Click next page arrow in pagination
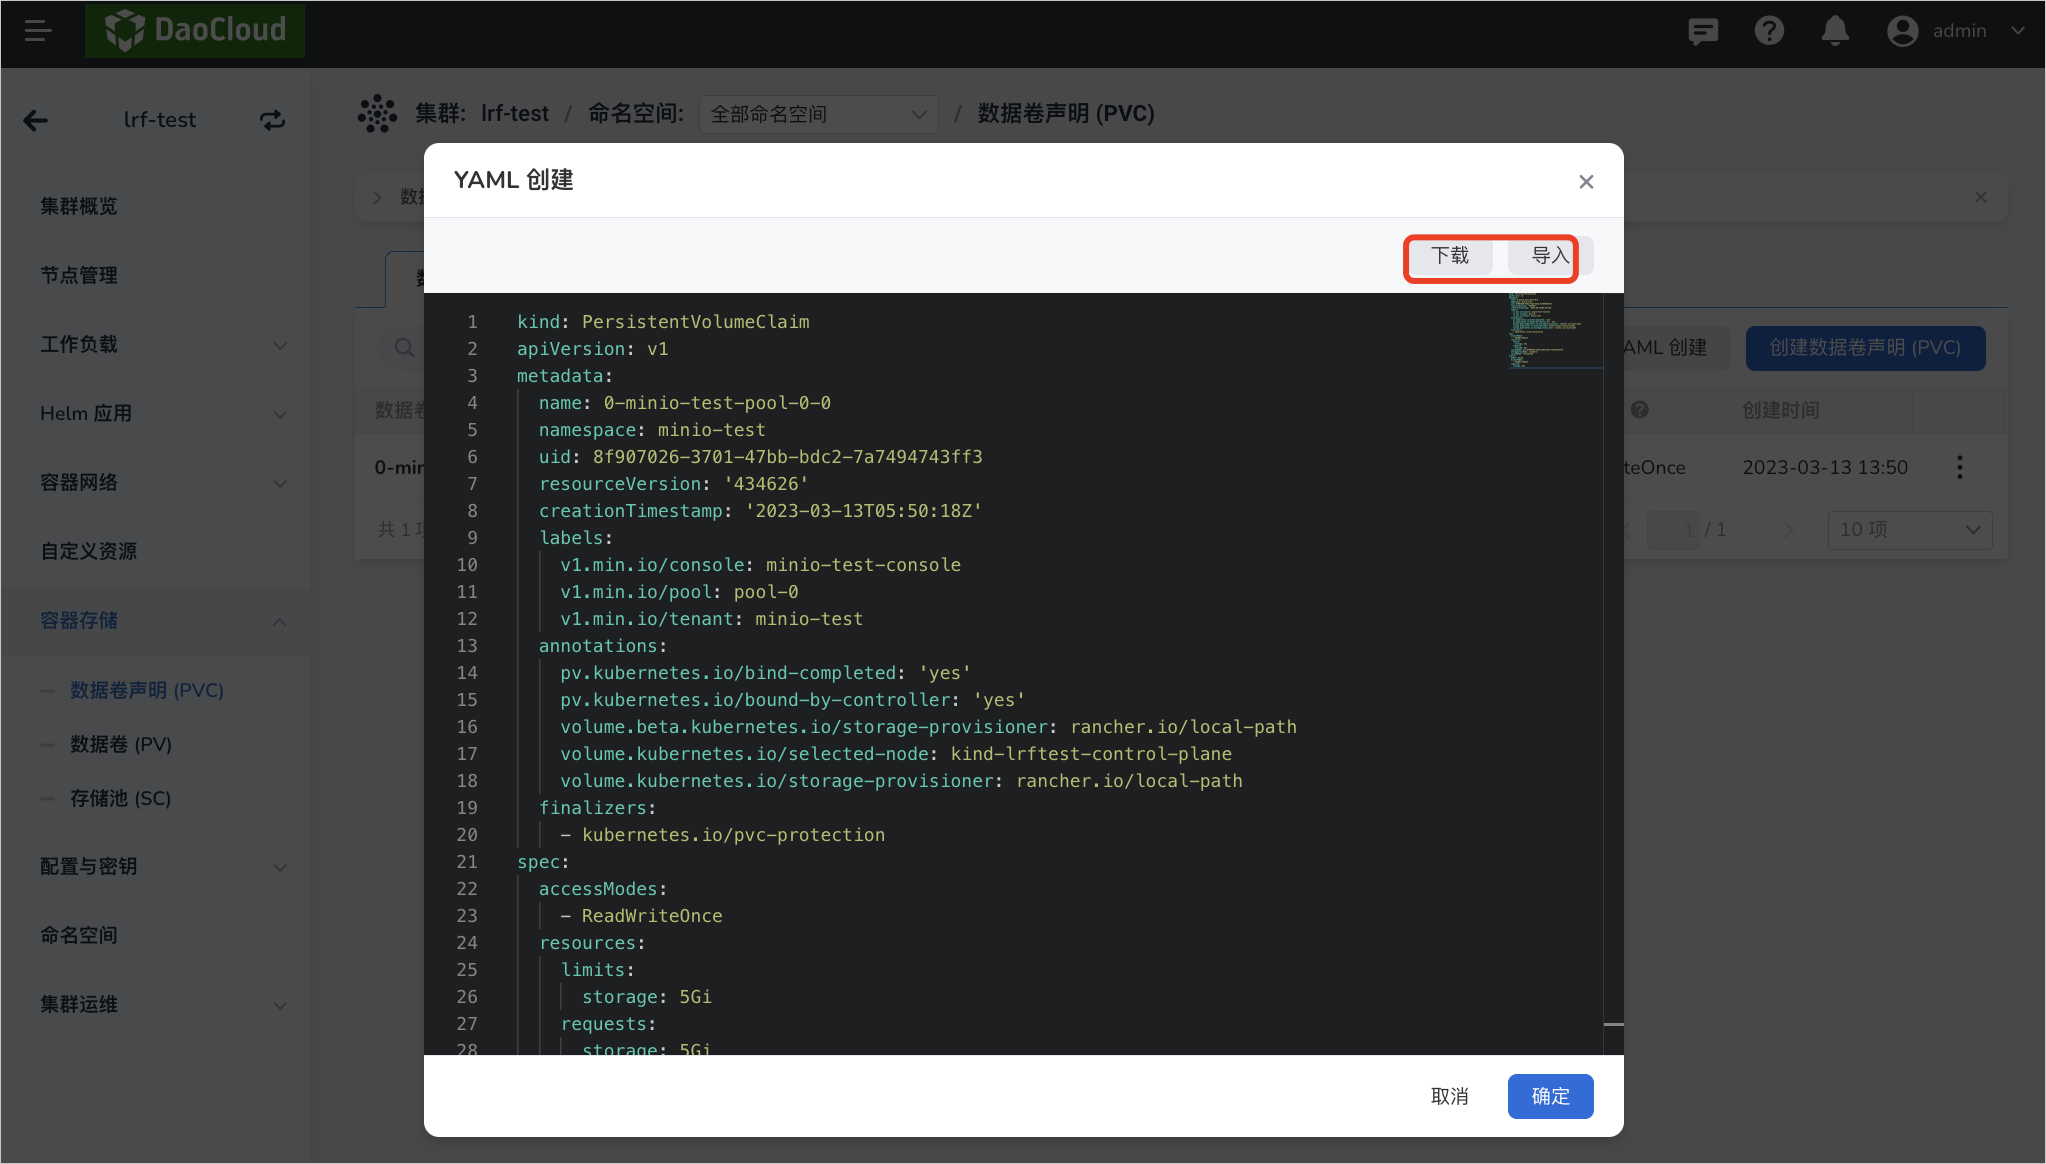 click(1789, 530)
